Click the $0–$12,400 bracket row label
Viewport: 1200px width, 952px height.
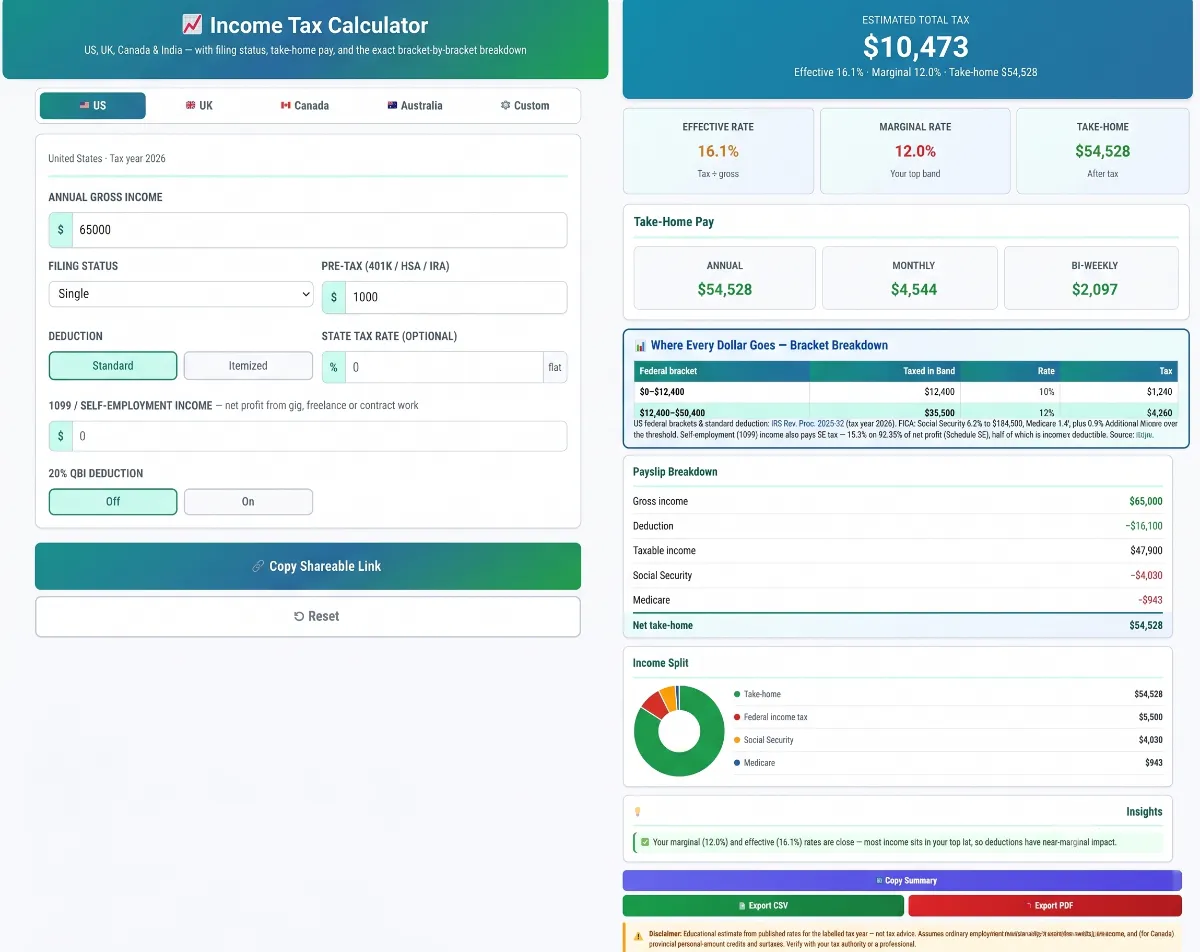662,392
